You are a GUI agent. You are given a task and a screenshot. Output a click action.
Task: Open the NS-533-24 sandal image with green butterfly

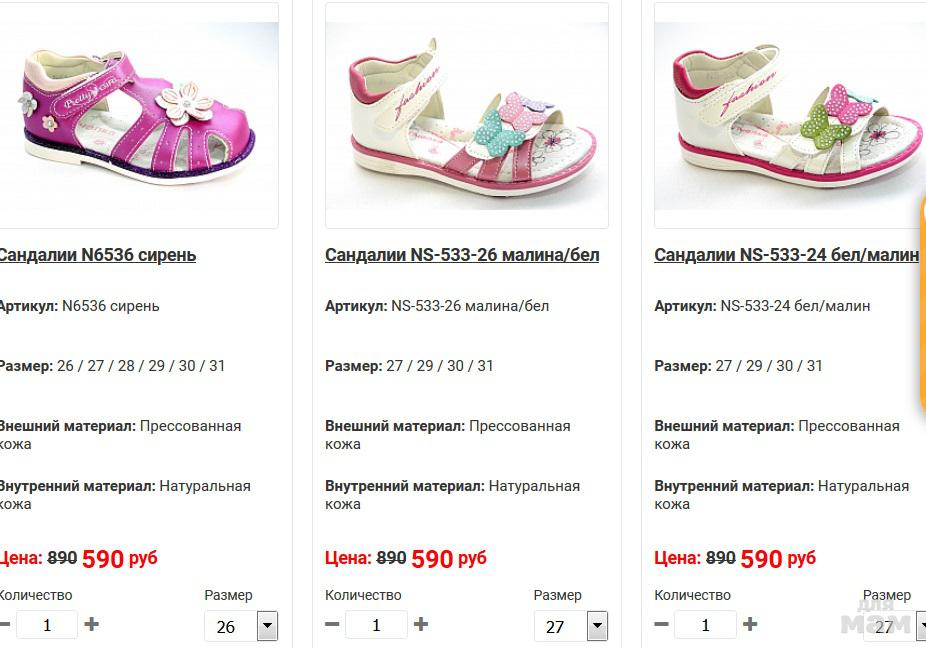point(790,115)
